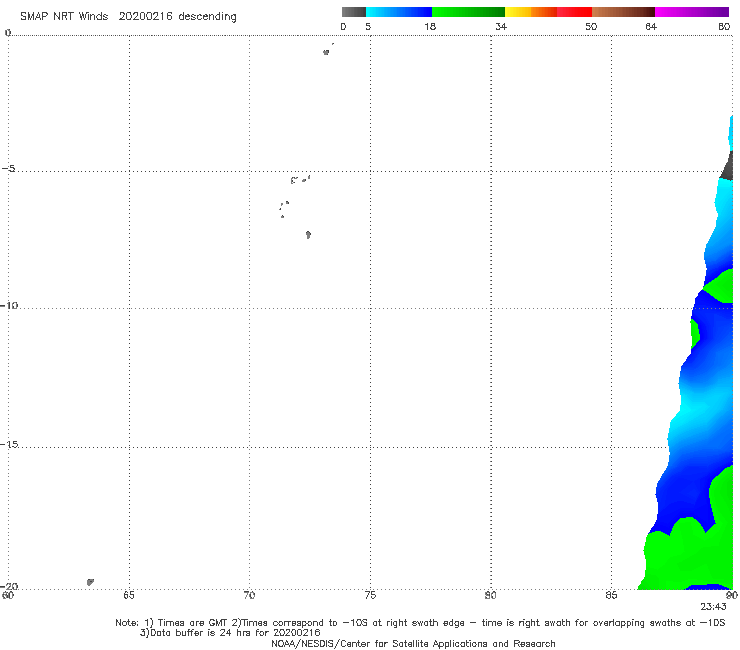Click the color bar label '34'
This screenshot has height=650, width=740.
(501, 27)
